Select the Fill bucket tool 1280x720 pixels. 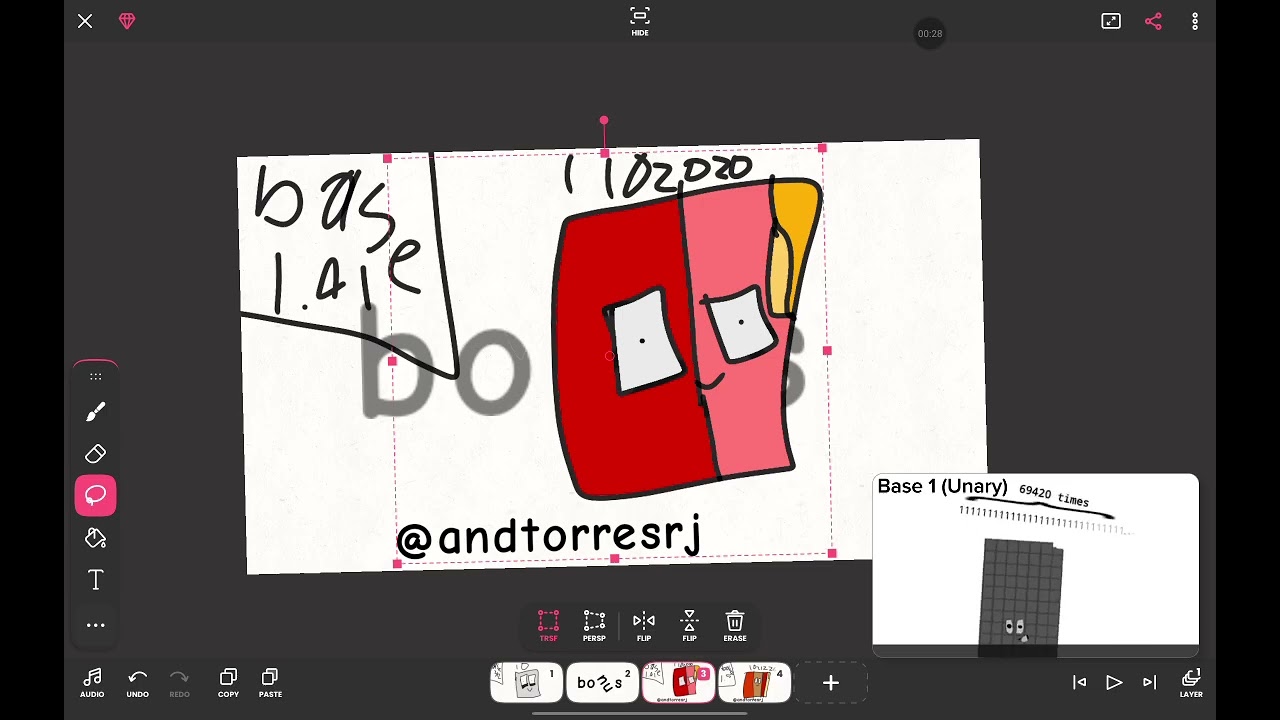point(96,538)
